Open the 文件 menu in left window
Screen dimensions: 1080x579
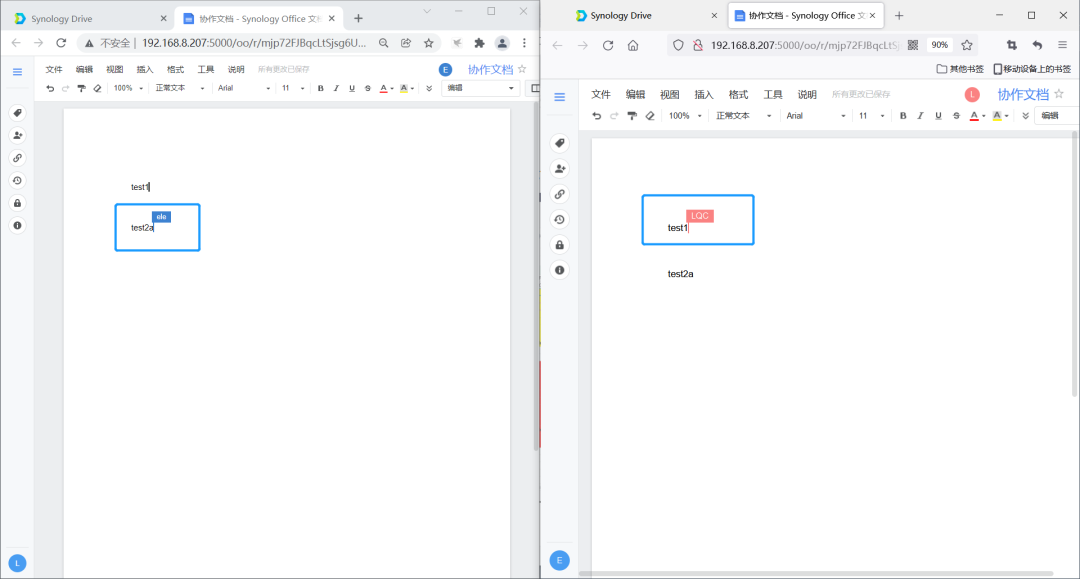tap(54, 70)
